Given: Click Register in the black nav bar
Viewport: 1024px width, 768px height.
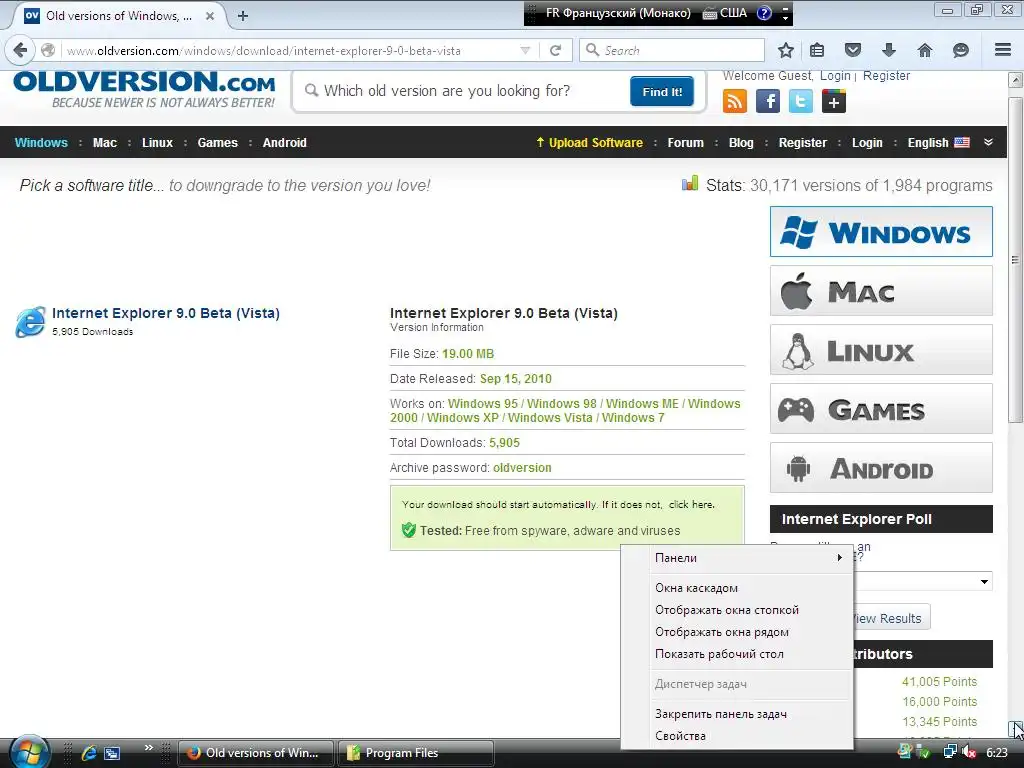Looking at the screenshot, I should (803, 142).
